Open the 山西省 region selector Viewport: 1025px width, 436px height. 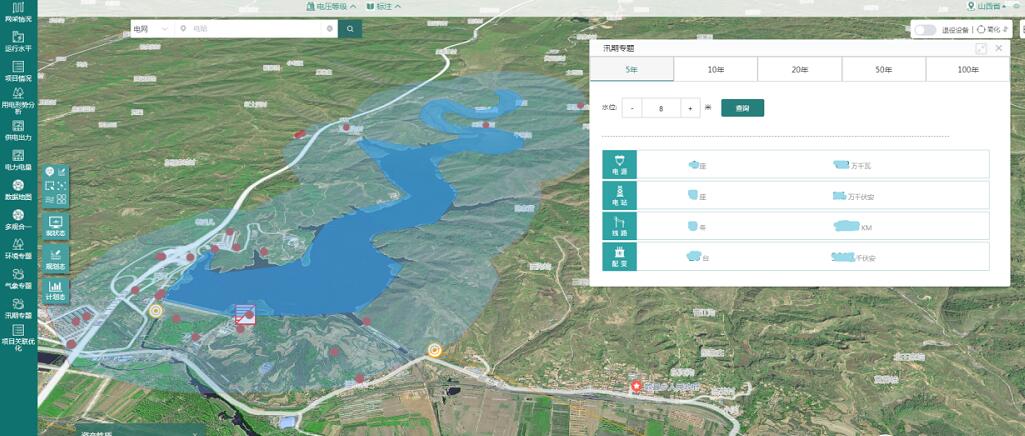click(x=990, y=6)
